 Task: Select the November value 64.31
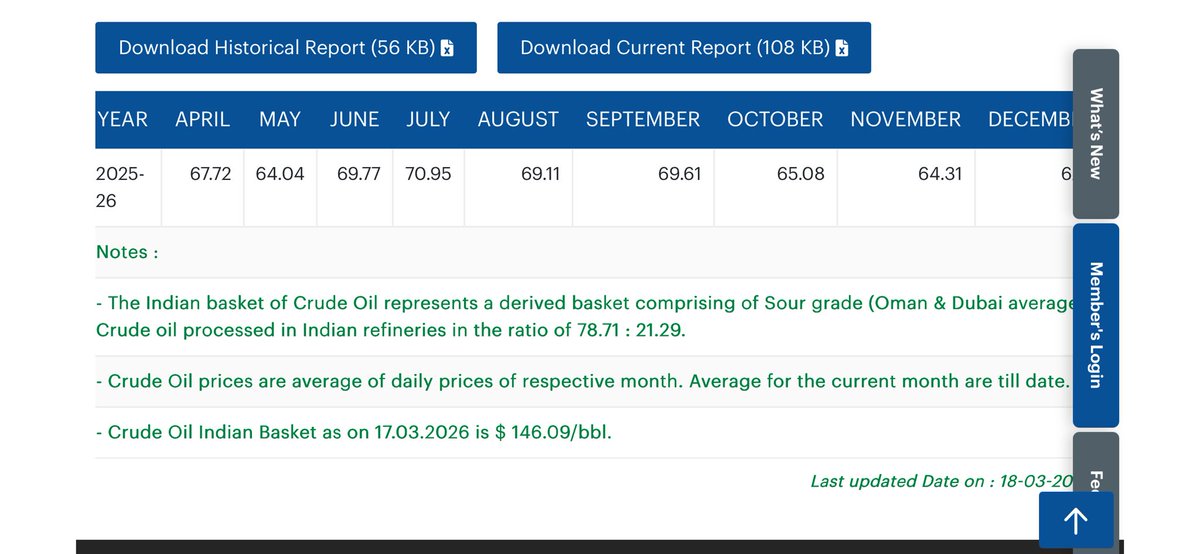point(940,174)
